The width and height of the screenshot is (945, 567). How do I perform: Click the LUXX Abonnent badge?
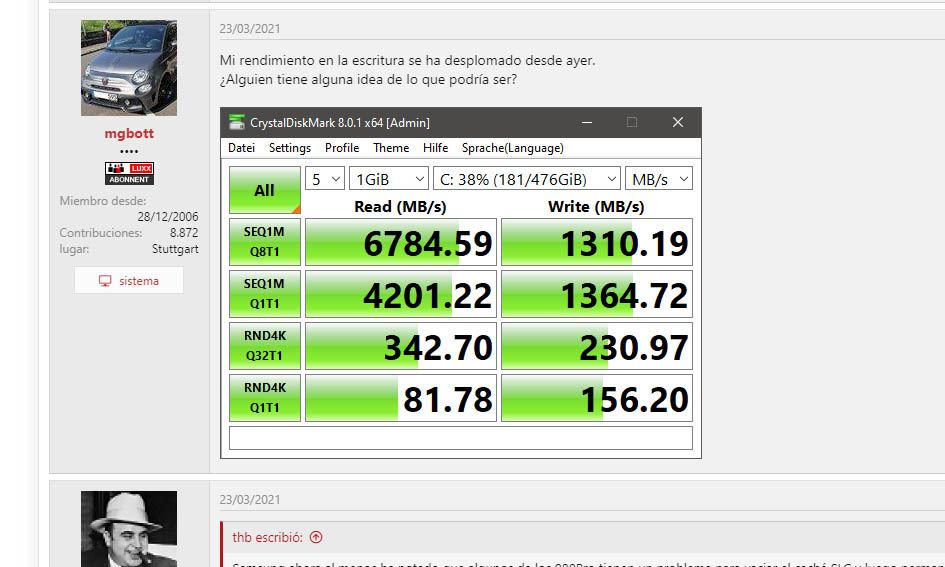(x=129, y=174)
